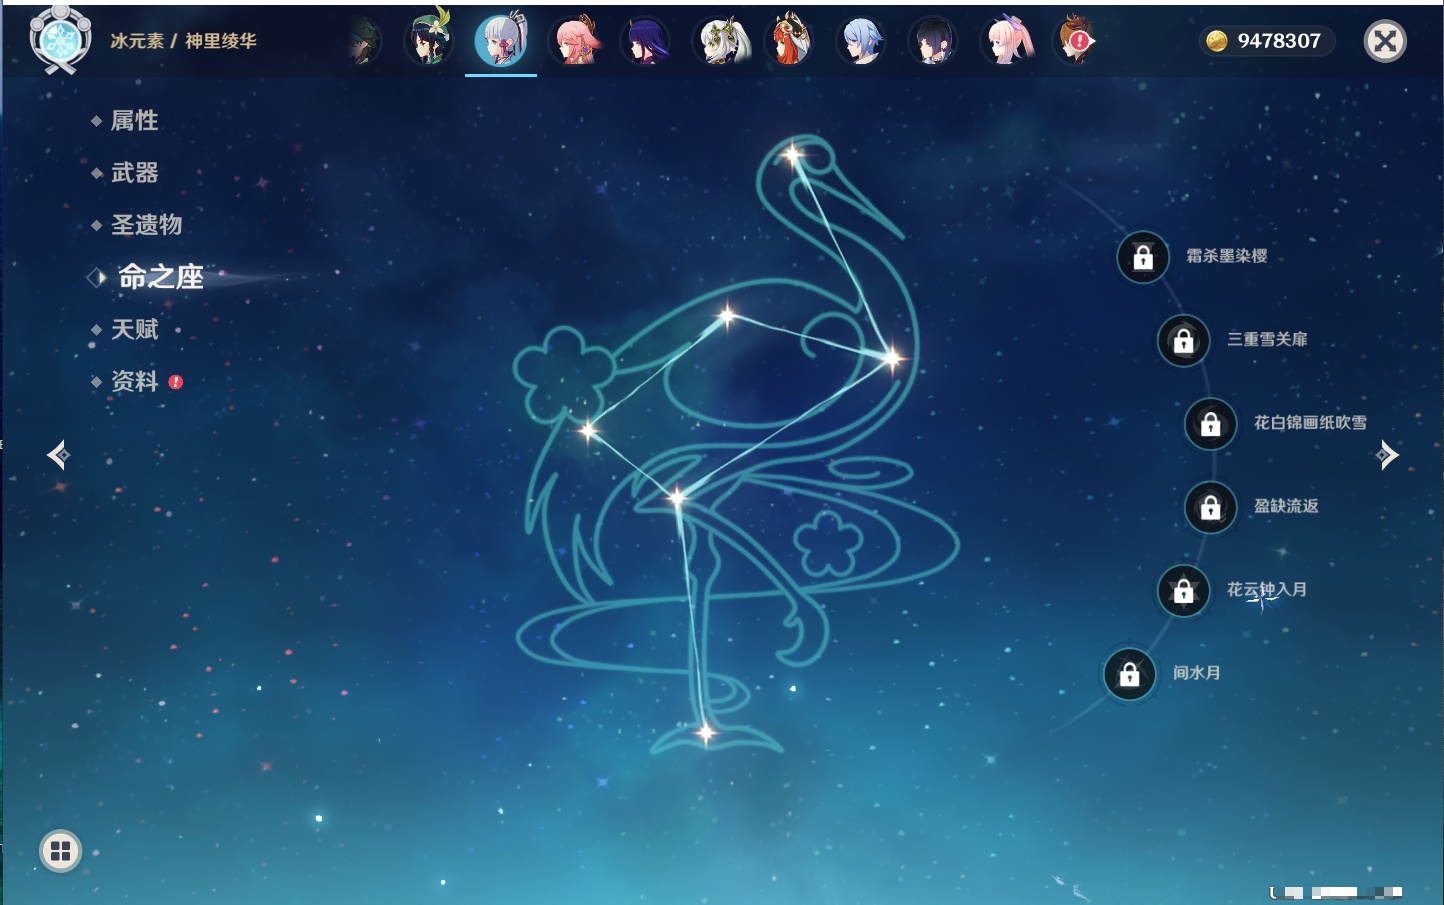
Task: Select the highlighted Ayaka avatar
Action: [501, 41]
